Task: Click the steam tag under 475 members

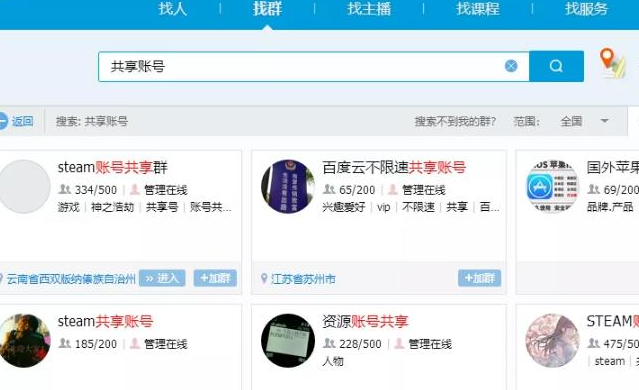Action: pyautogui.click(x=610, y=361)
